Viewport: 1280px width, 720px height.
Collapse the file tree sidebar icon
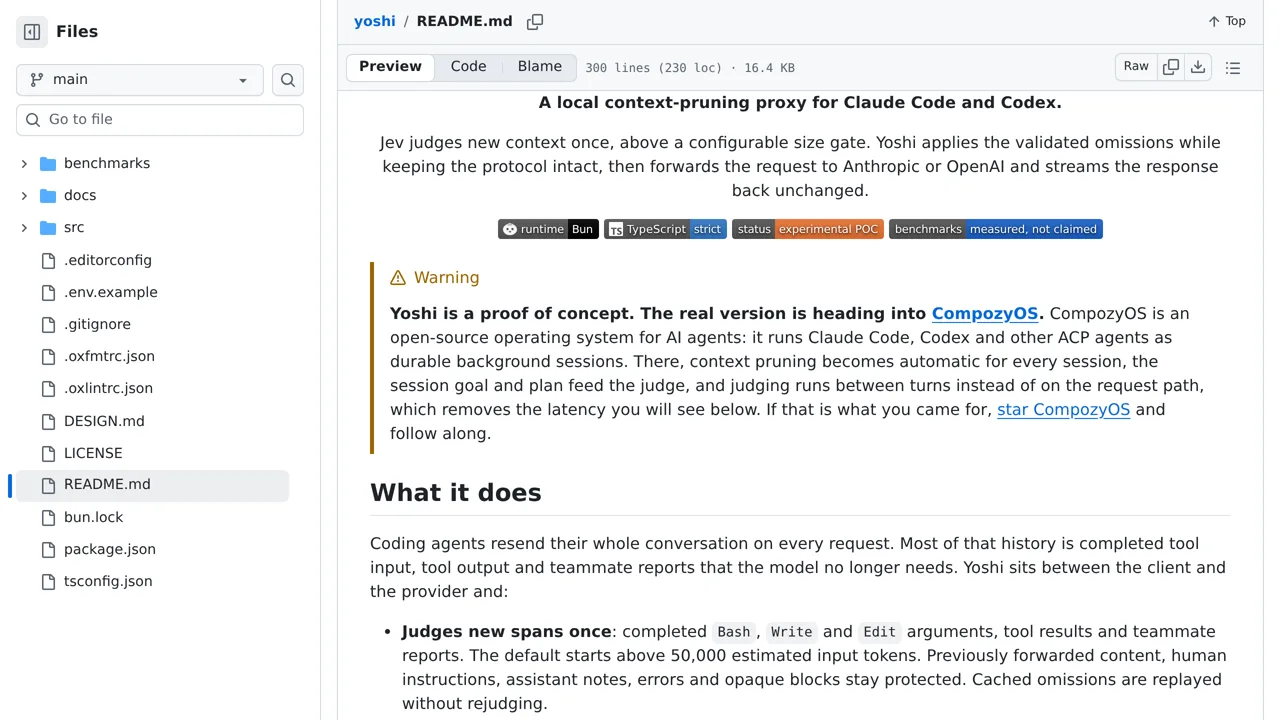[32, 32]
